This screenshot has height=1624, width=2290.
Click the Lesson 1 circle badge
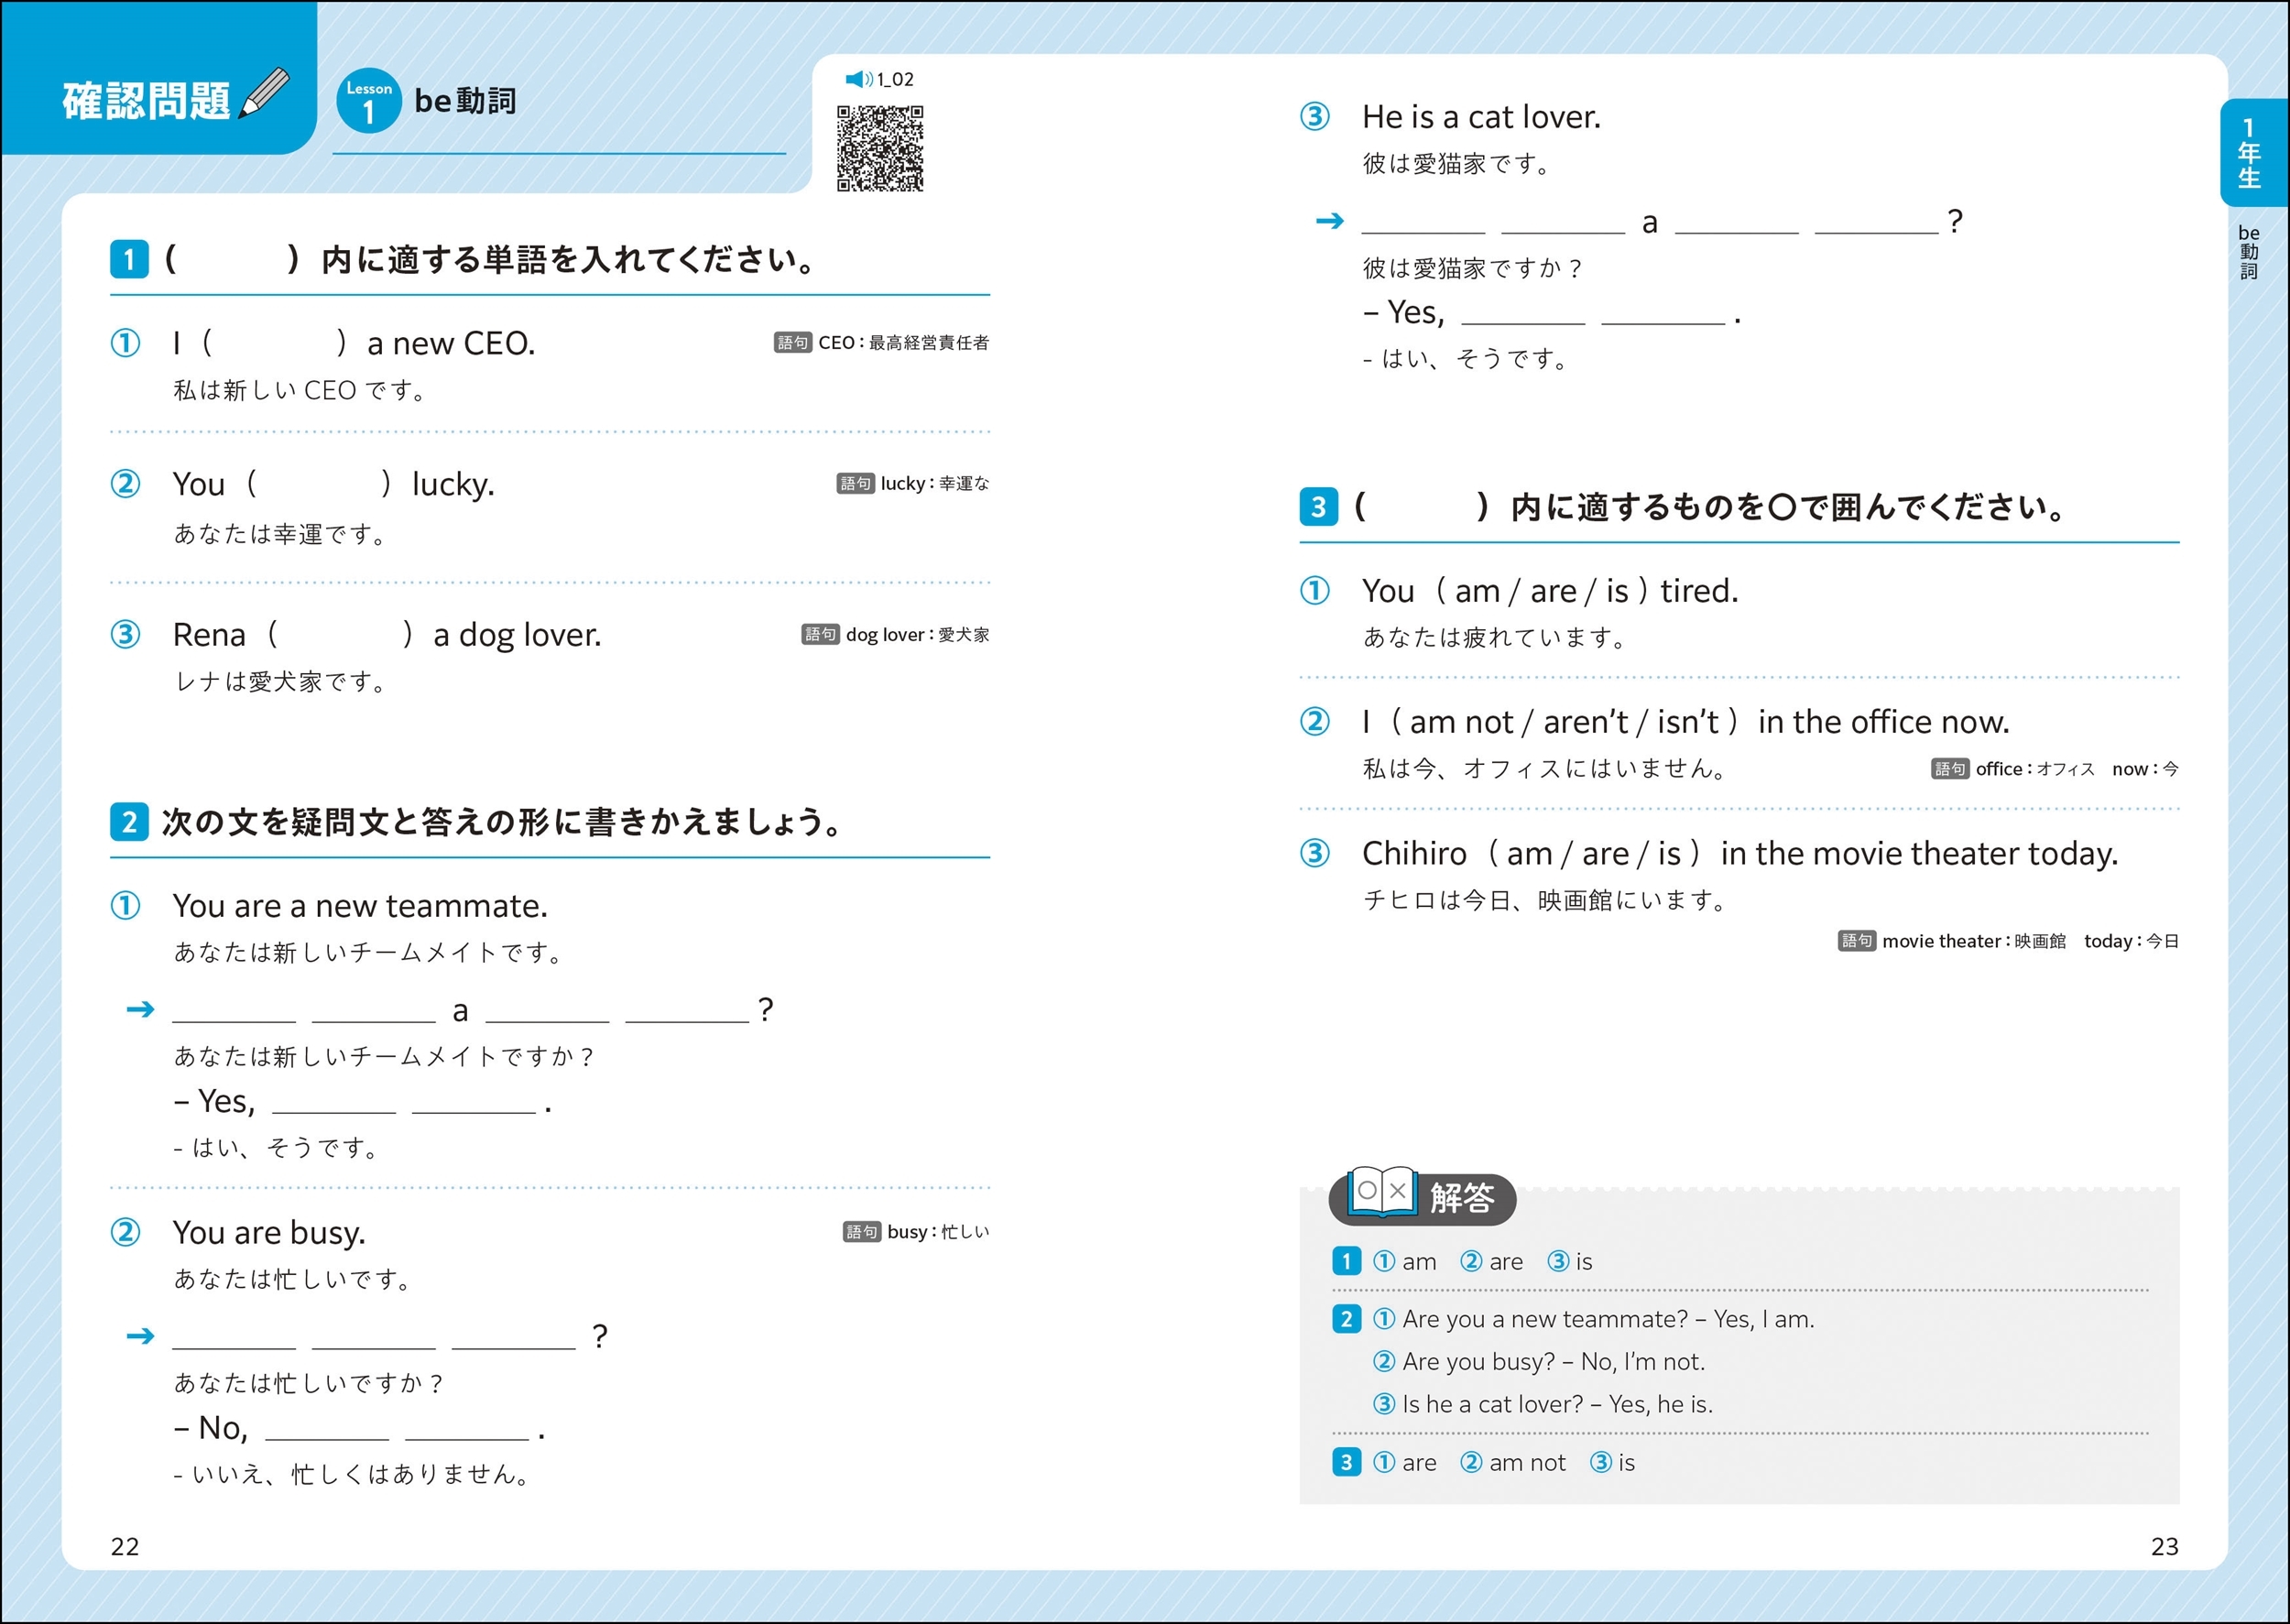[369, 101]
